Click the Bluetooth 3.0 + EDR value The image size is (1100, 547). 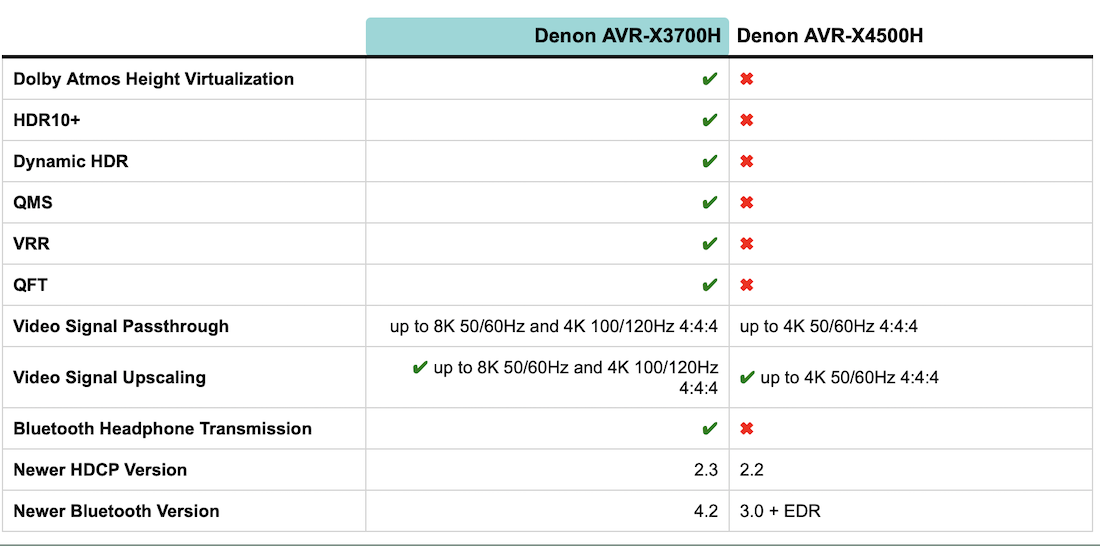pos(780,511)
